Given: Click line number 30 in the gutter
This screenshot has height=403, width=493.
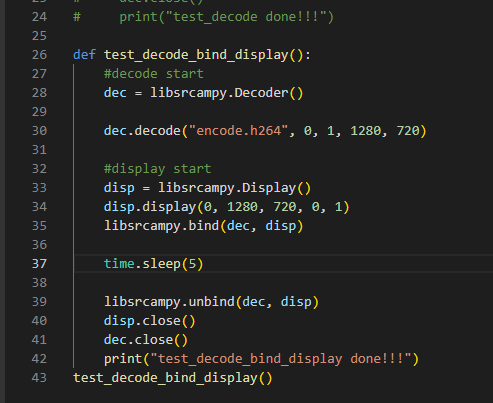Looking at the screenshot, I should [x=39, y=131].
